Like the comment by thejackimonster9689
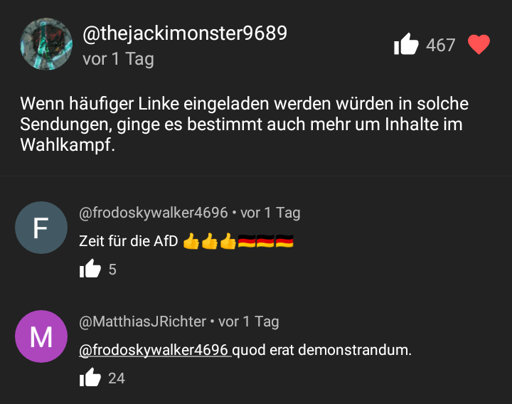 point(406,44)
